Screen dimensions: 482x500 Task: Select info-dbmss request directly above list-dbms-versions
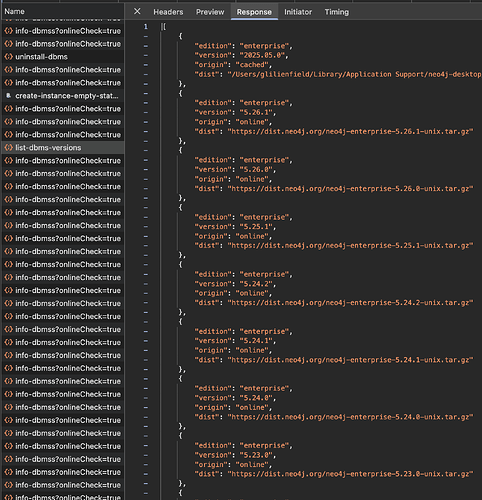pos(63,135)
